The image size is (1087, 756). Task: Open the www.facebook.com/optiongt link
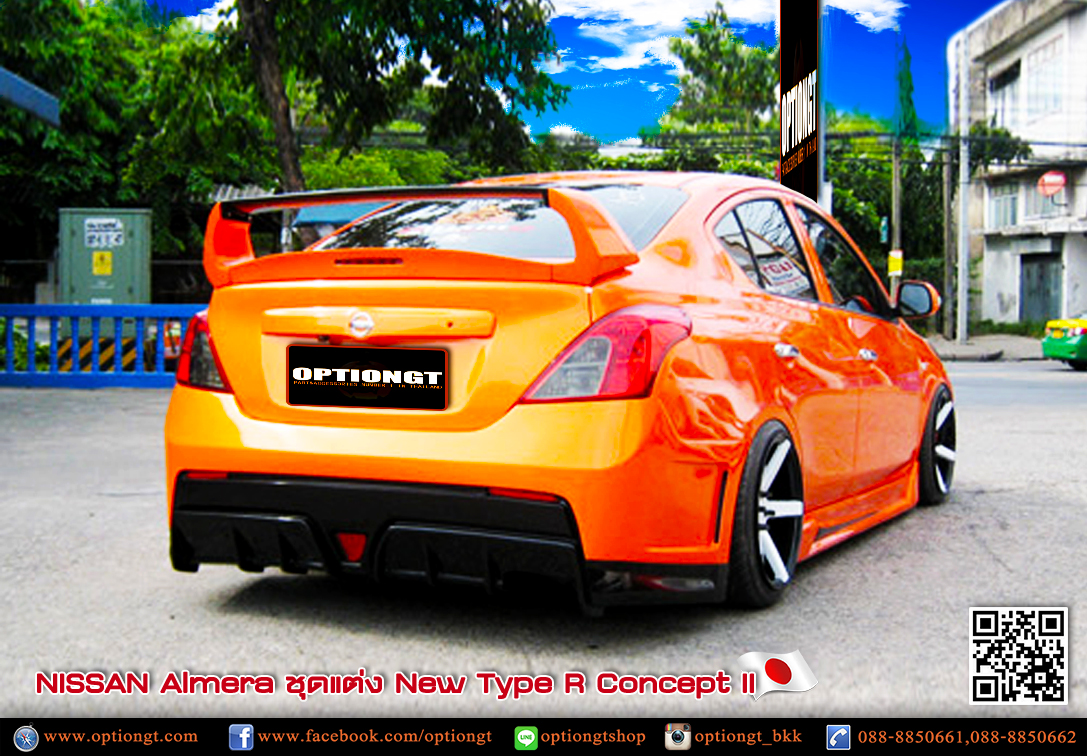pyautogui.click(x=374, y=737)
